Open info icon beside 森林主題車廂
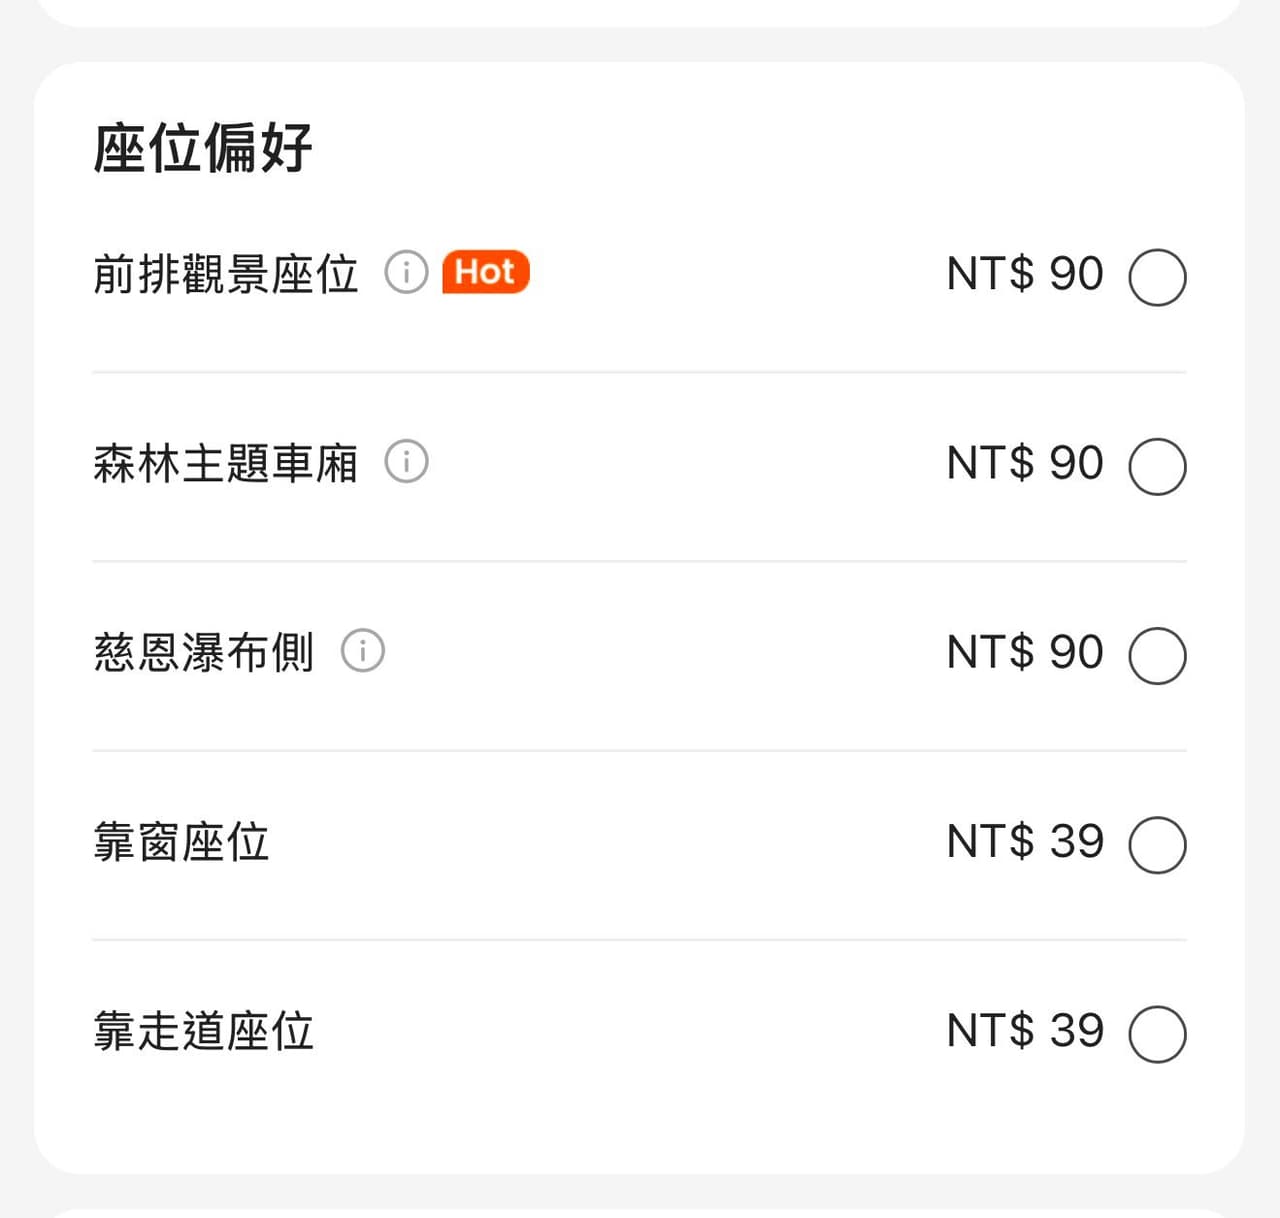The image size is (1280, 1218). point(406,461)
